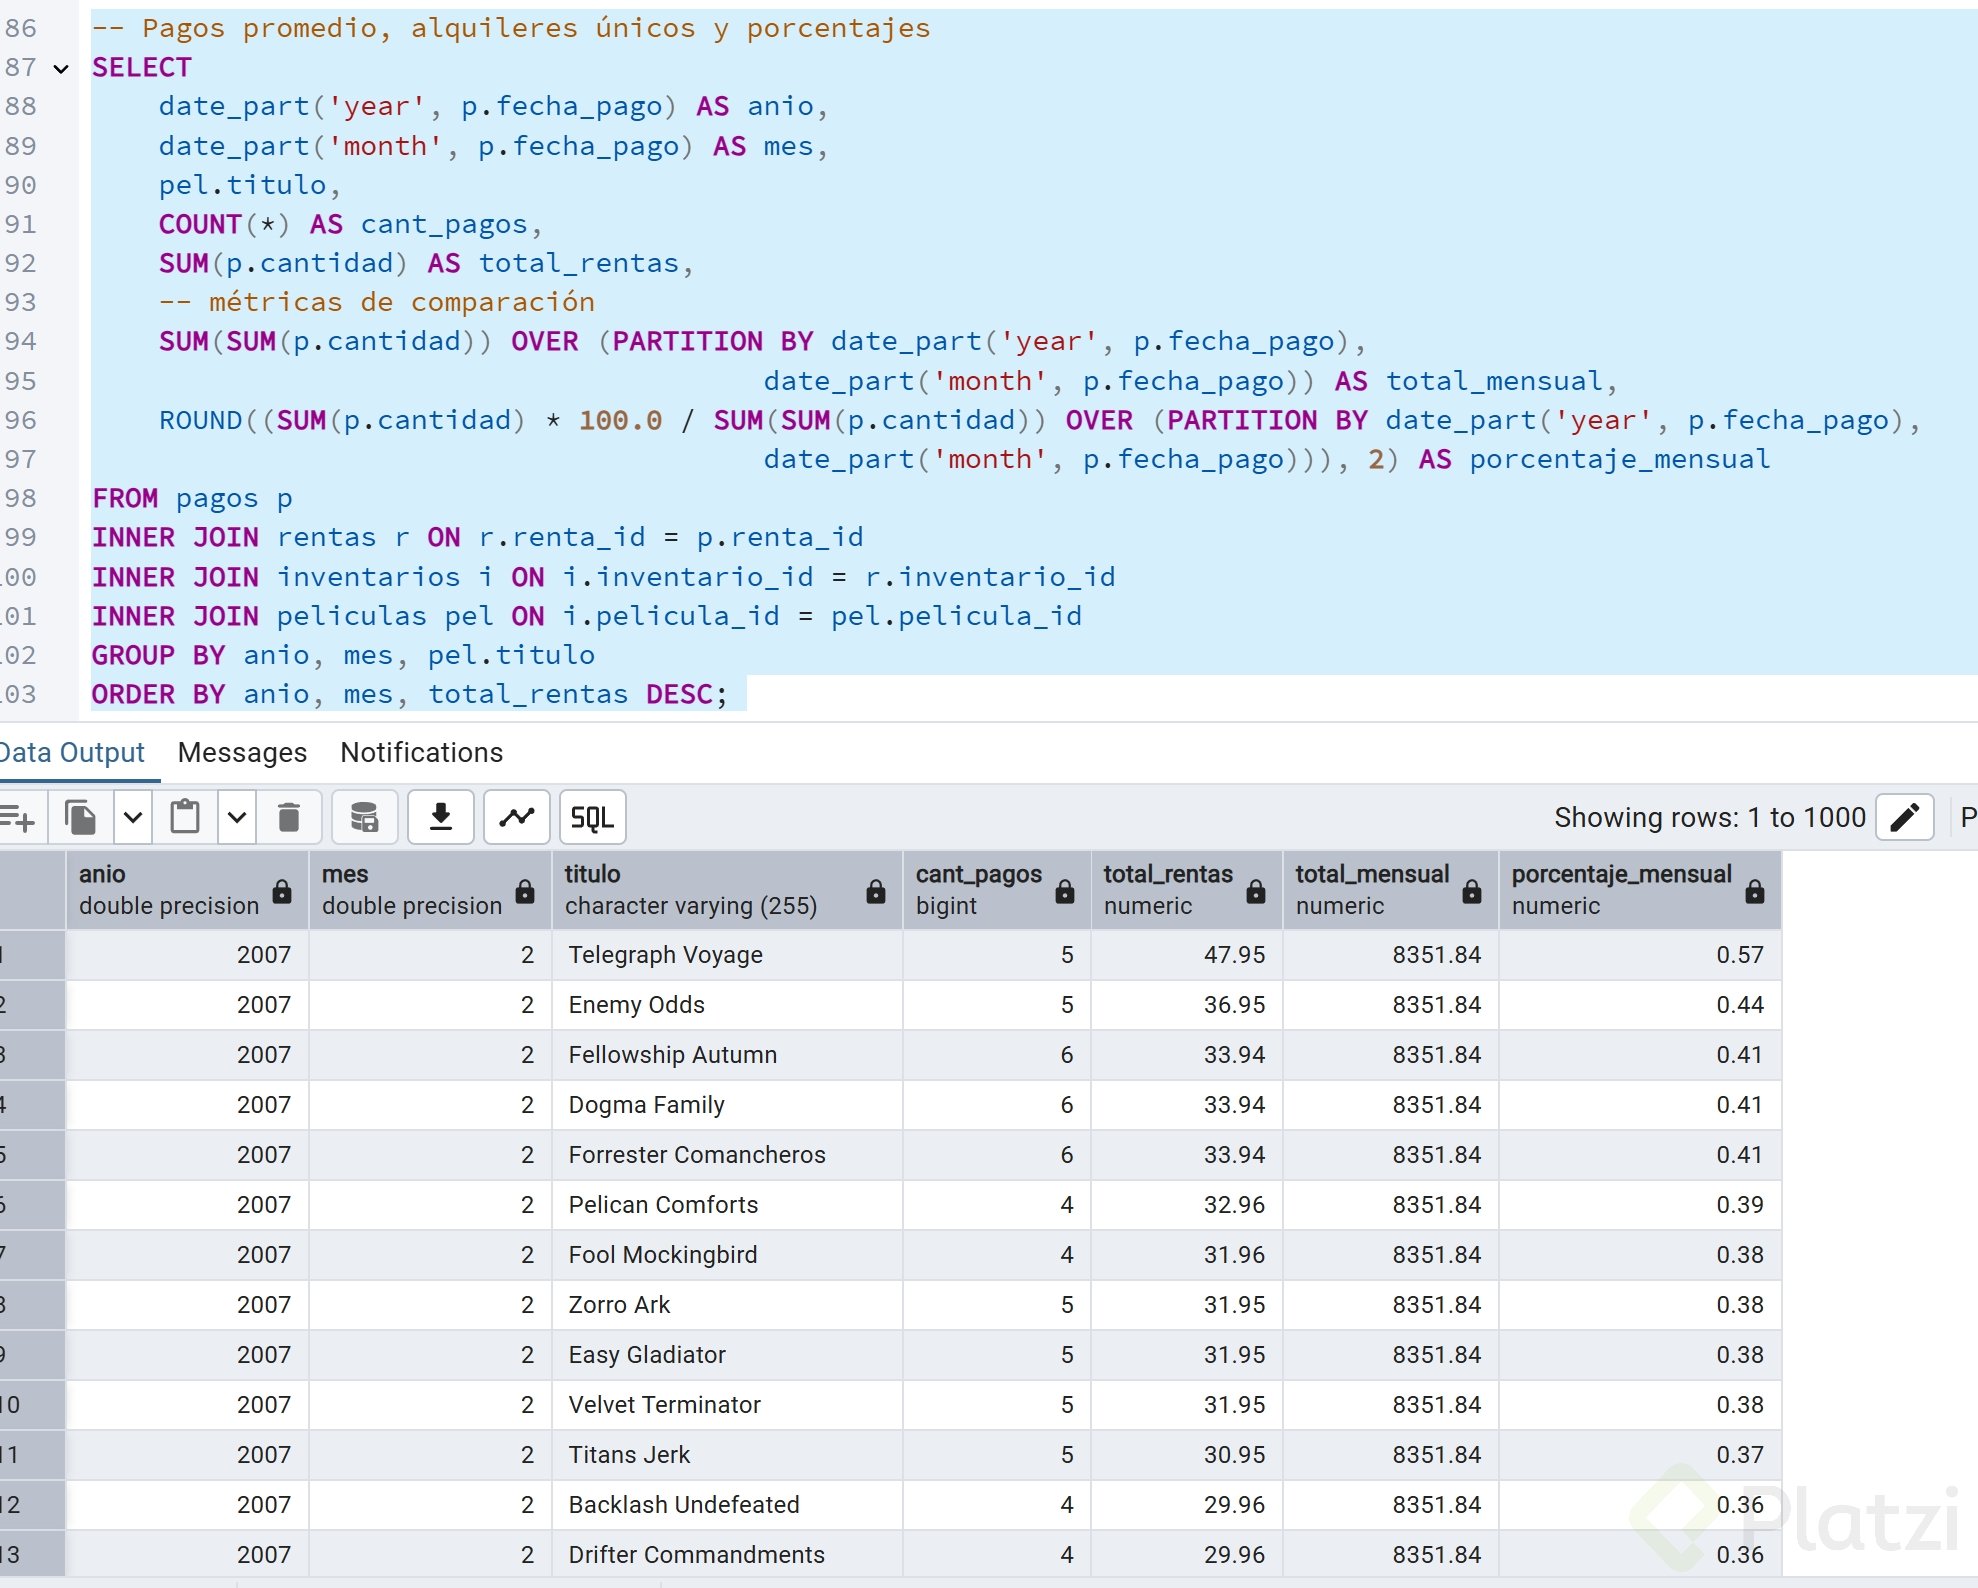Click the Save data changes database icon
Image resolution: width=1978 pixels, height=1588 pixels.
[x=364, y=818]
